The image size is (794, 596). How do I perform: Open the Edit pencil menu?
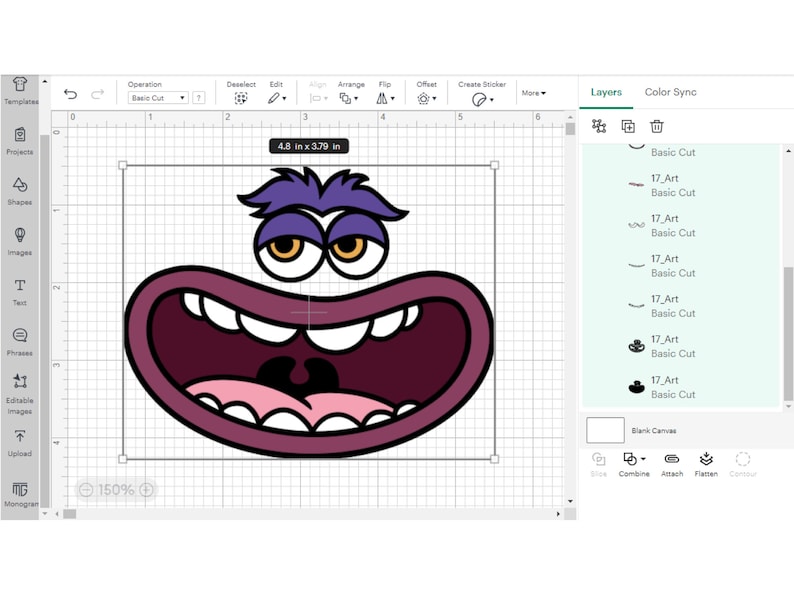(x=276, y=98)
